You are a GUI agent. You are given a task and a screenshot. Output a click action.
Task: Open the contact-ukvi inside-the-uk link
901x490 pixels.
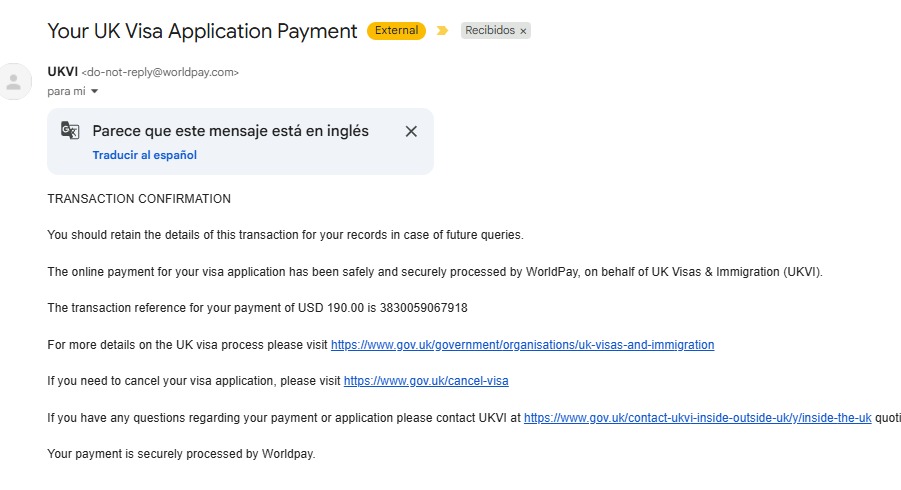click(x=698, y=418)
